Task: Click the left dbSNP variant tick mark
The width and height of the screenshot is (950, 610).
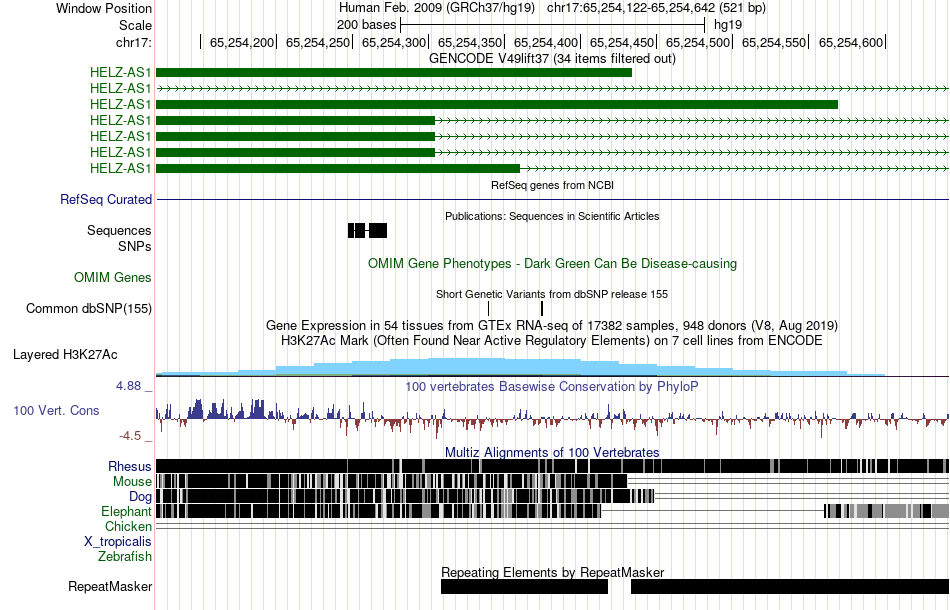Action: tap(488, 308)
